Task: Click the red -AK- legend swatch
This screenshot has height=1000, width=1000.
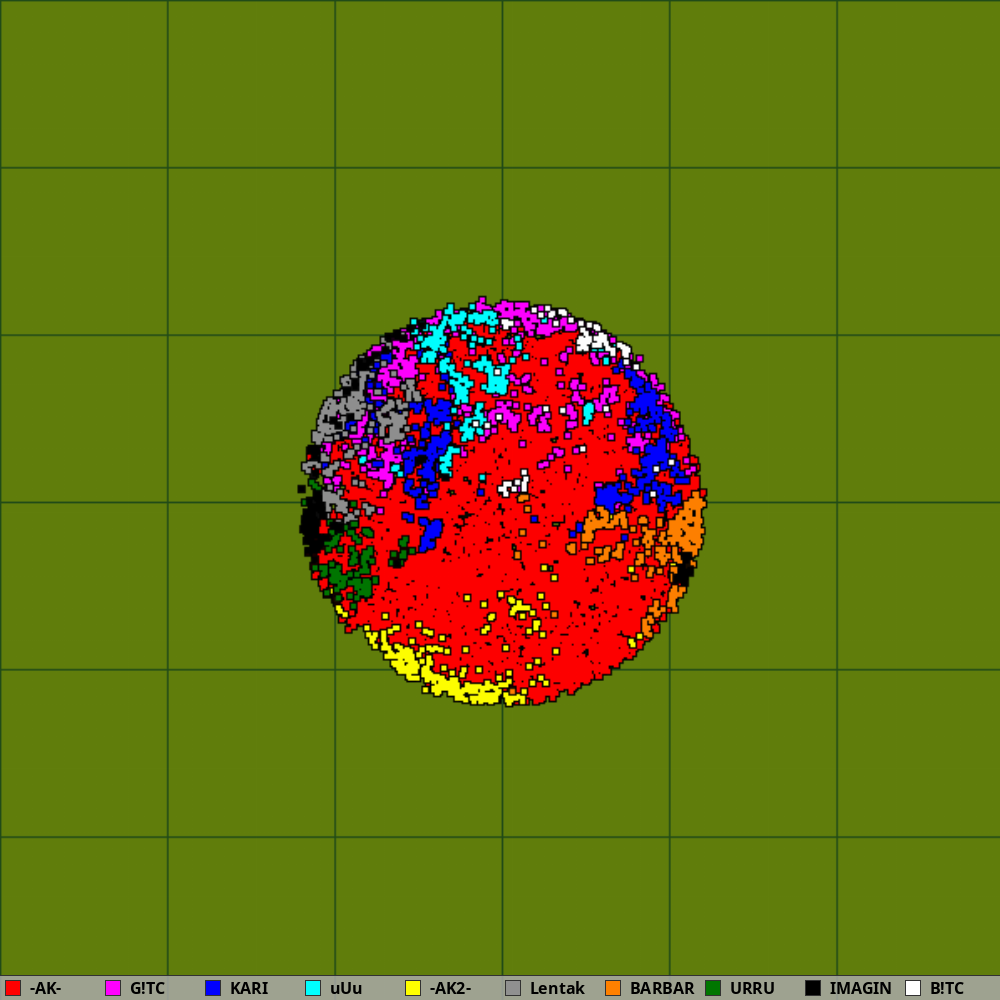Action: (x=13, y=988)
